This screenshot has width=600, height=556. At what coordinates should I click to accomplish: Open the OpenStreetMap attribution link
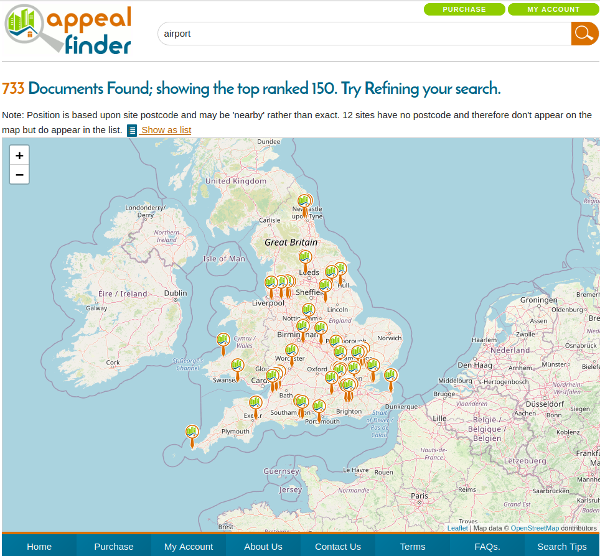[535, 528]
